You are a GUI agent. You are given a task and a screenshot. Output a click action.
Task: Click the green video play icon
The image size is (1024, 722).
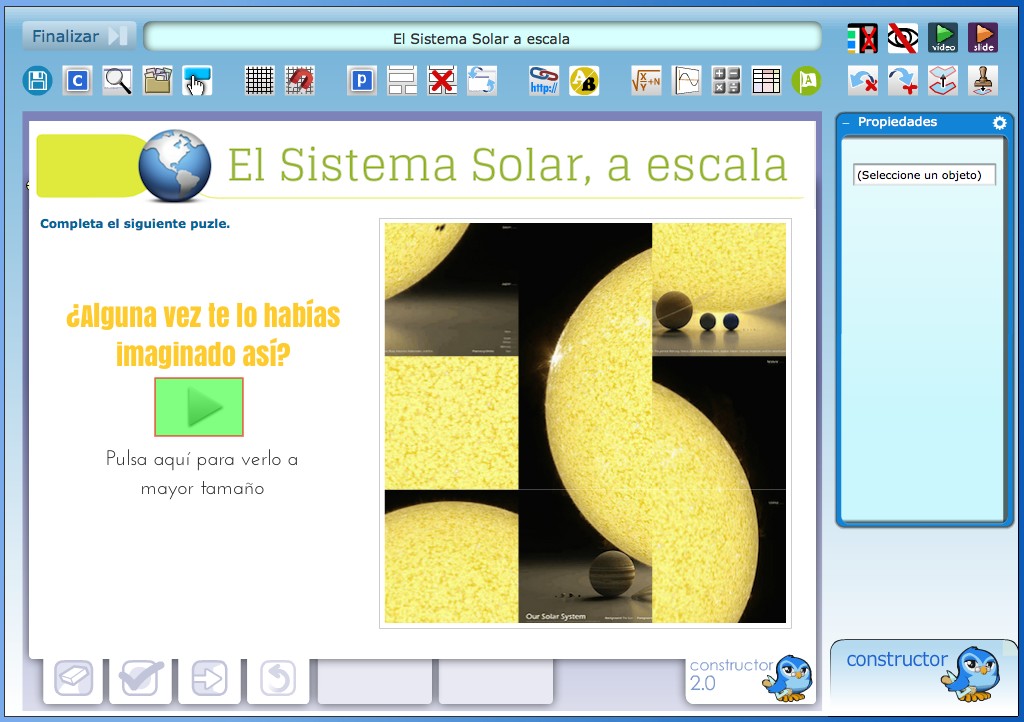click(943, 39)
